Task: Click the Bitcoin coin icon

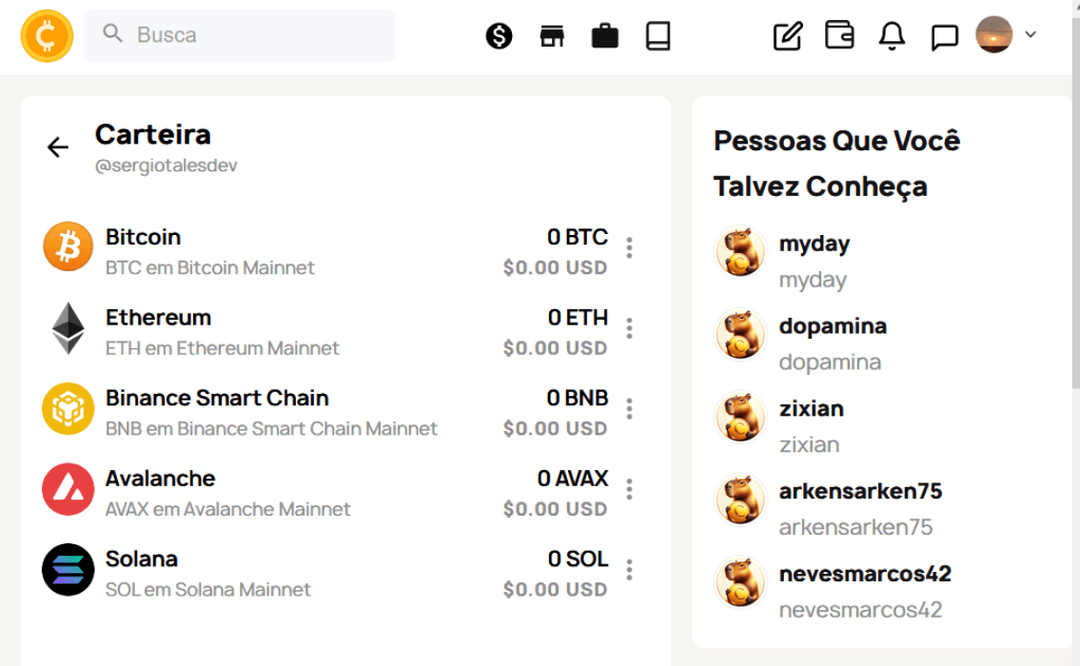Action: click(x=68, y=247)
